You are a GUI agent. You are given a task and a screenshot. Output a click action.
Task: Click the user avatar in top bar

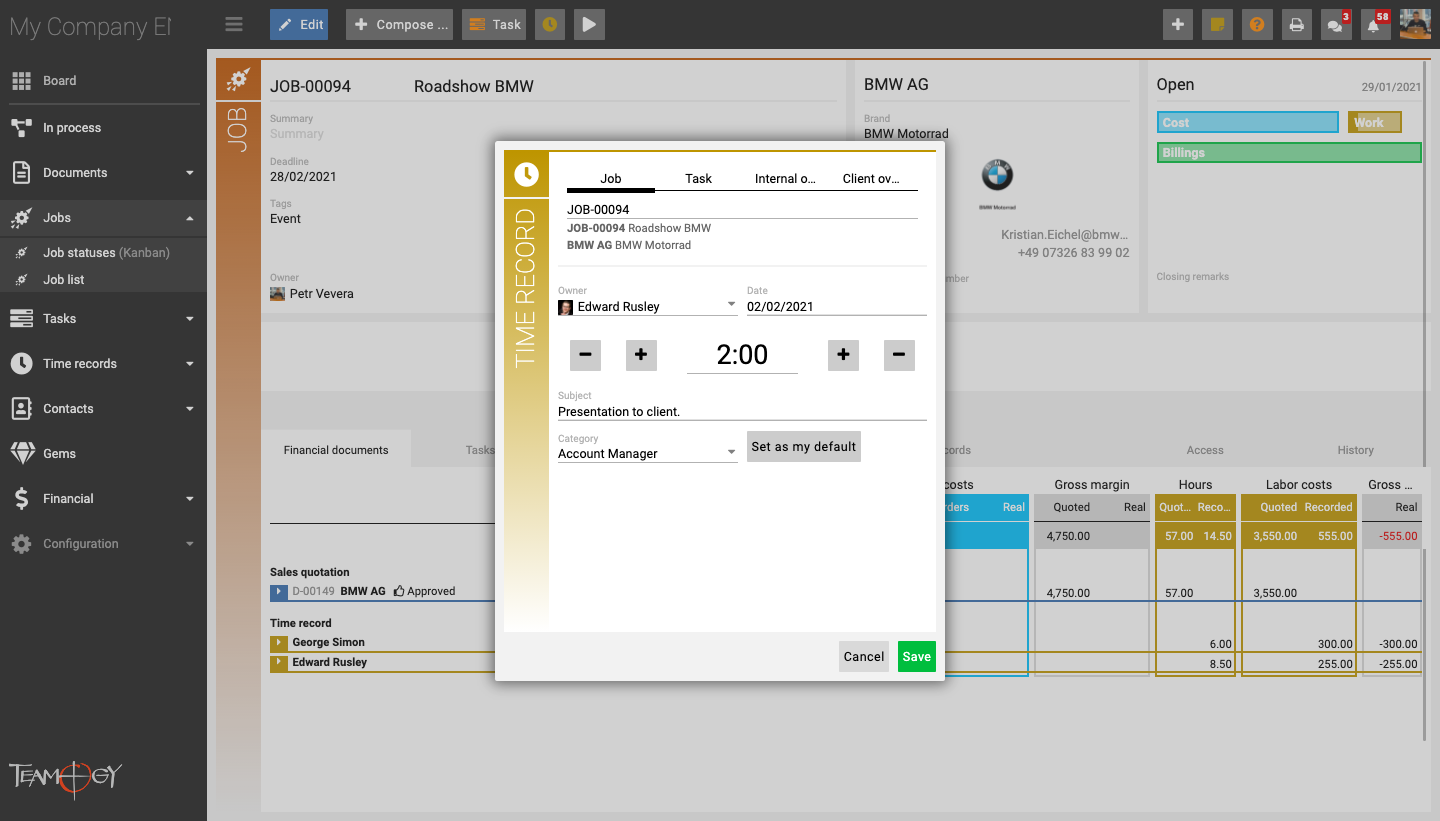[x=1415, y=24]
